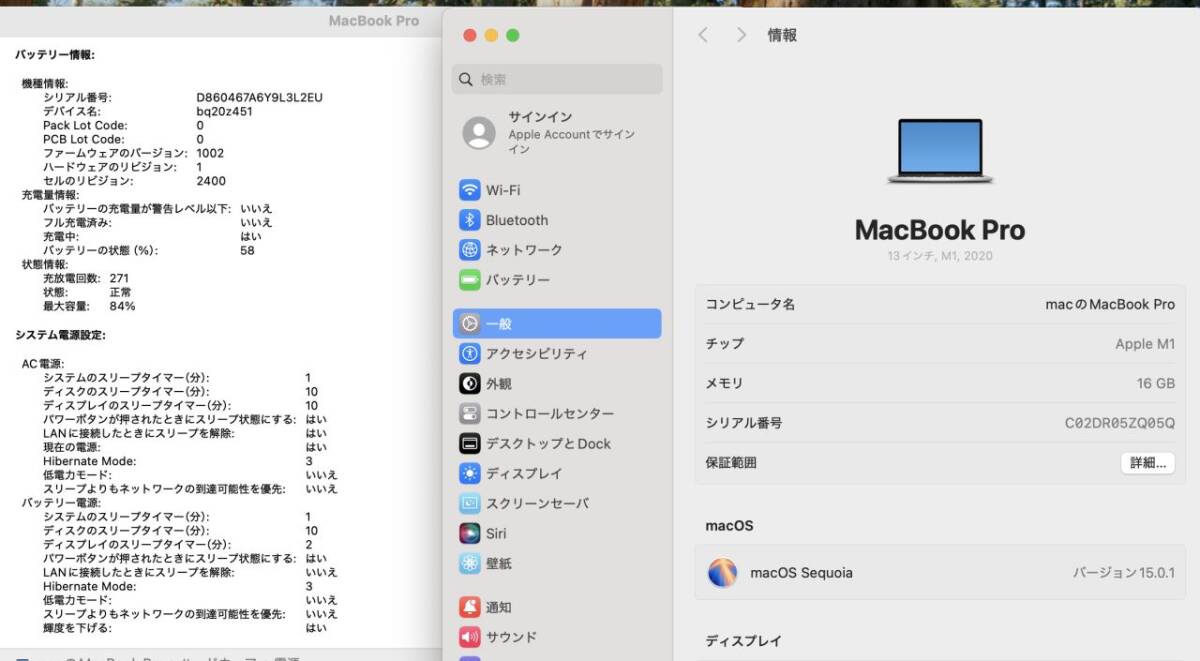The width and height of the screenshot is (1200, 661).
Task: Open the Siri settings icon
Action: click(x=470, y=534)
